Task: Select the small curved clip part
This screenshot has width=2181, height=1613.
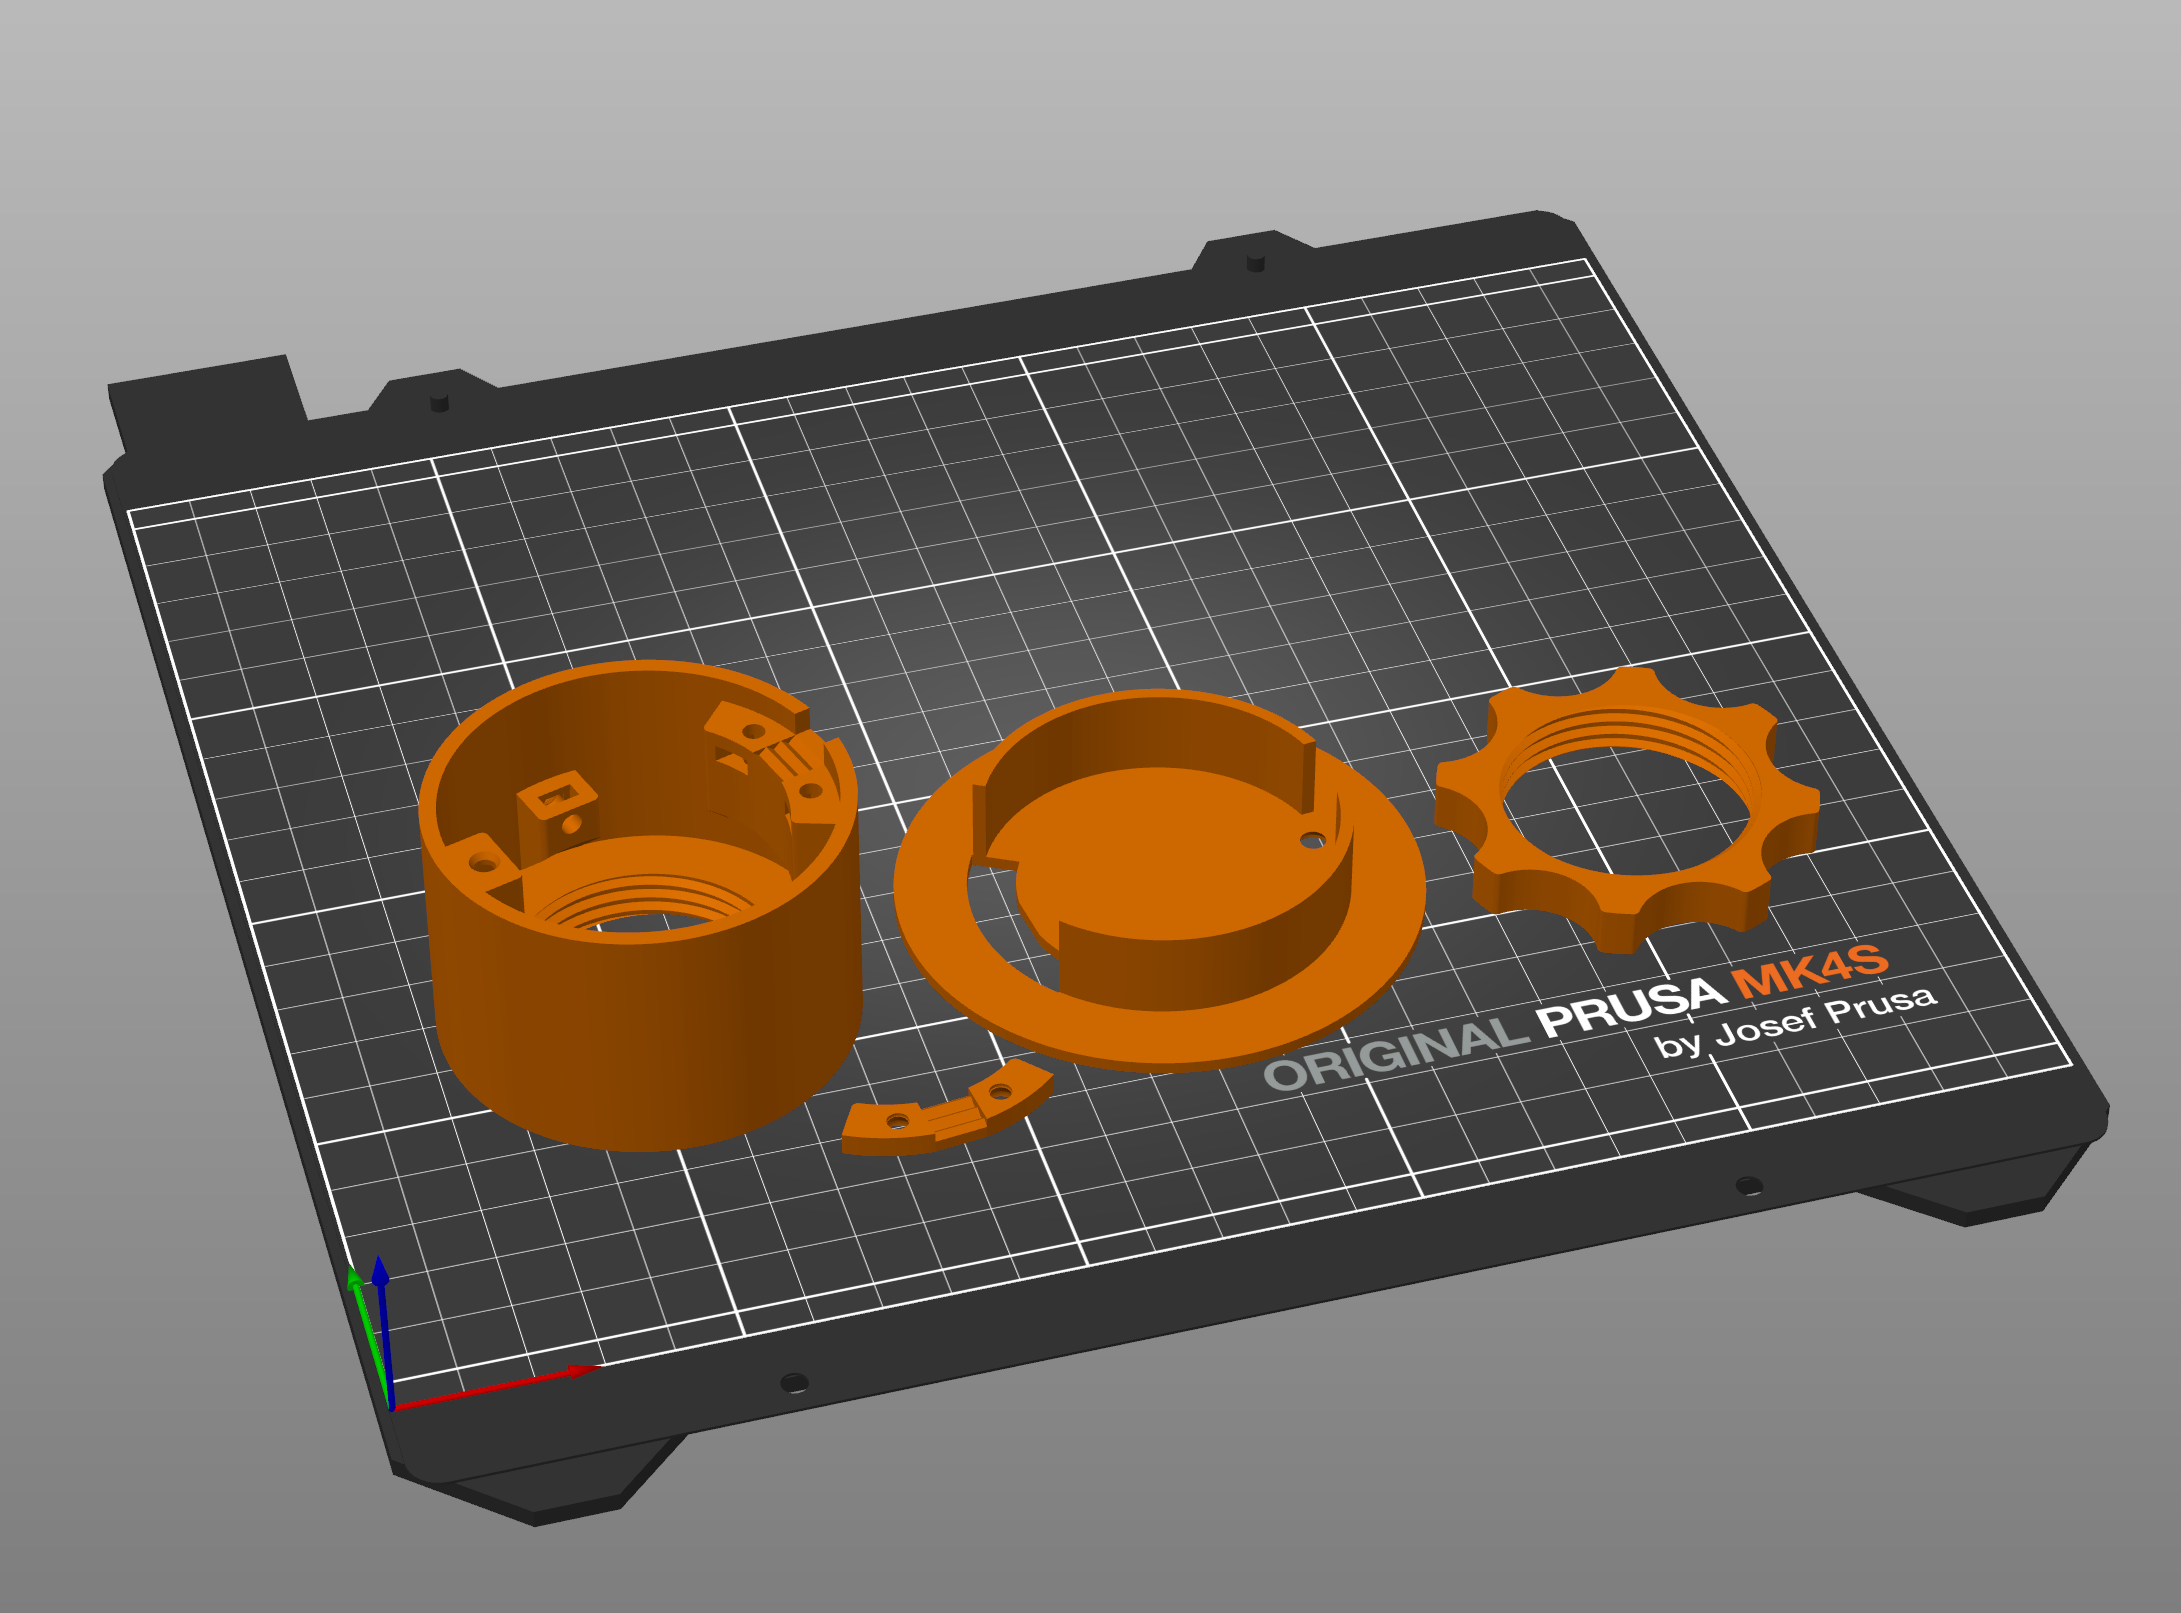Action: (945, 1108)
